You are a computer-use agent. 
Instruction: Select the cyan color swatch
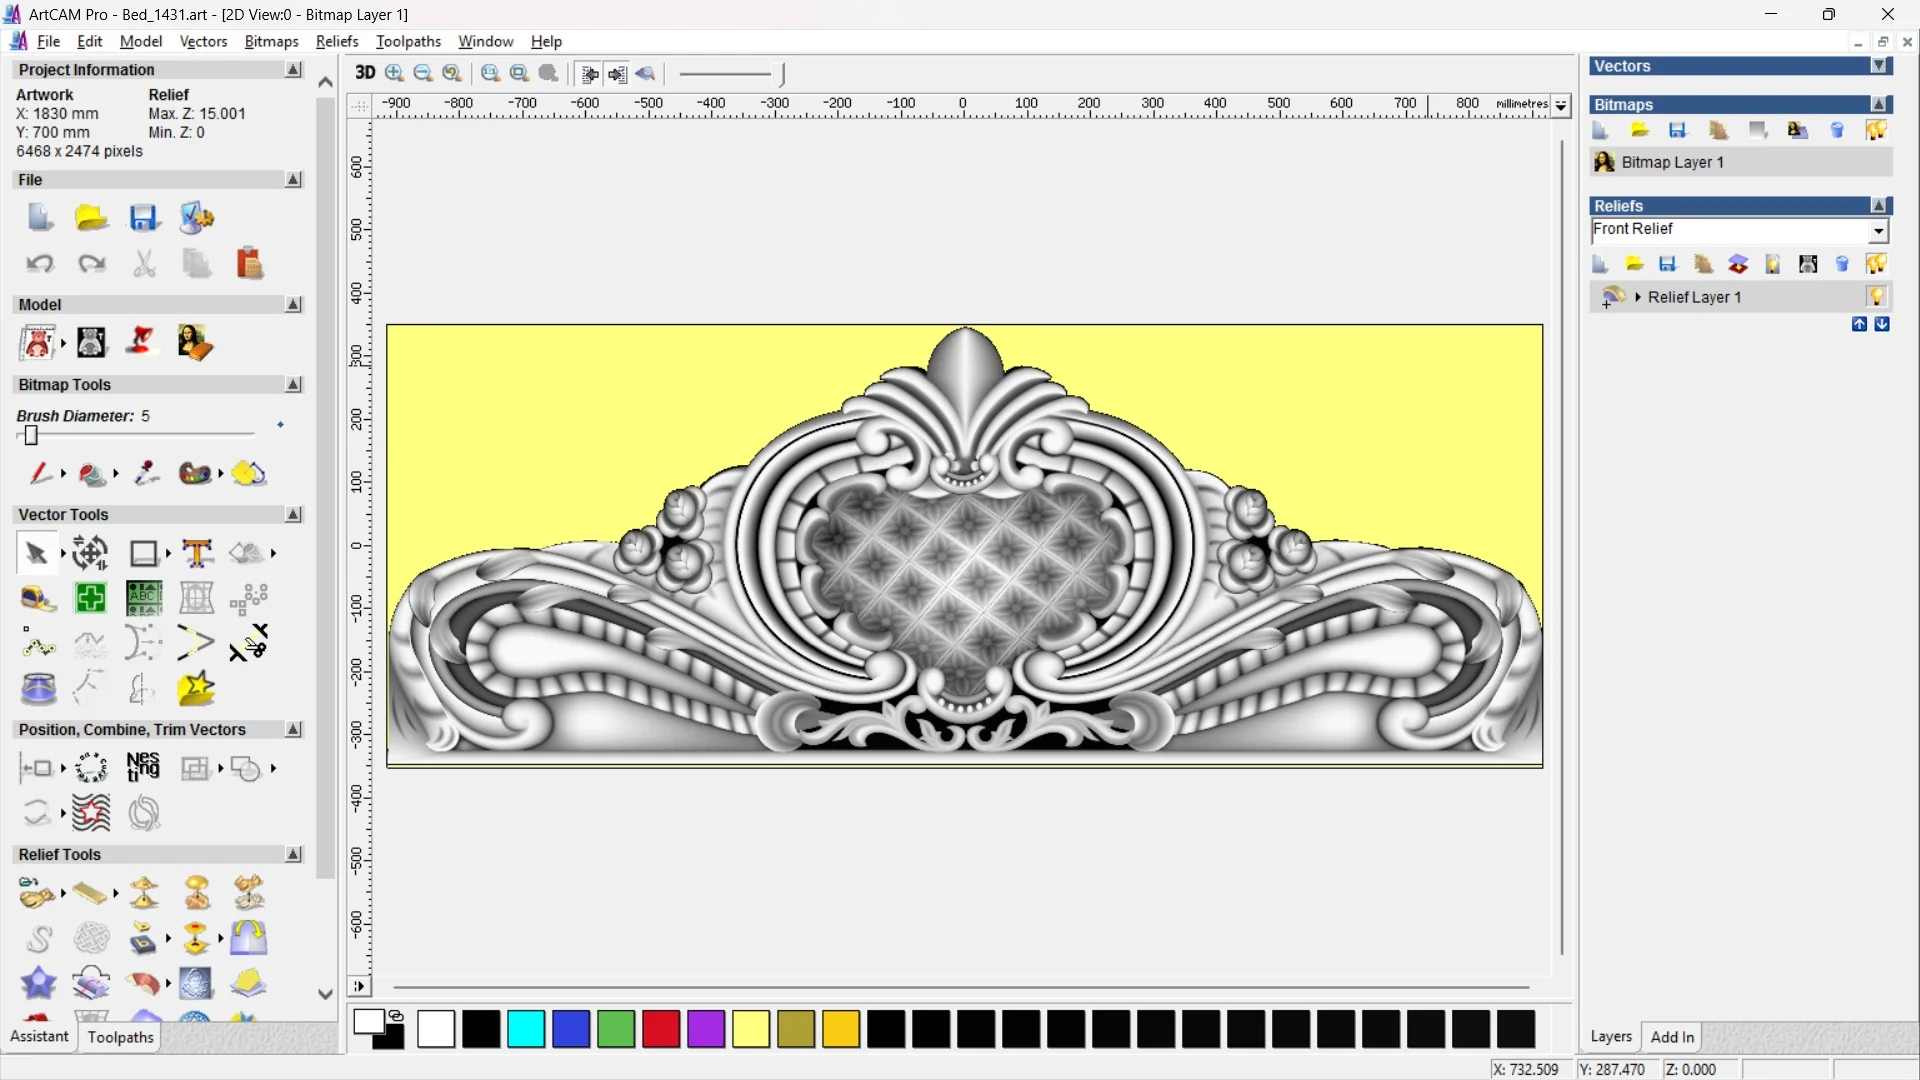click(x=526, y=1029)
